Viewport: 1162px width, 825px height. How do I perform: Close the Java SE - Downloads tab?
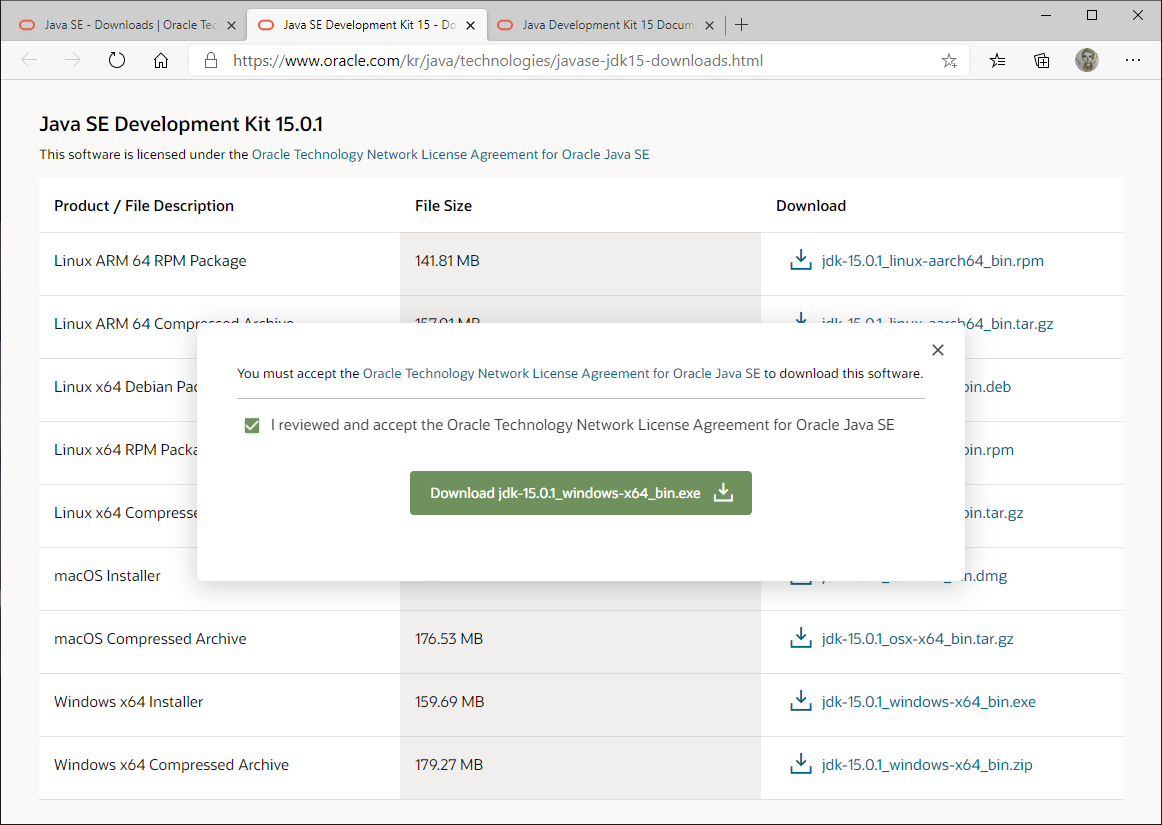coord(231,25)
